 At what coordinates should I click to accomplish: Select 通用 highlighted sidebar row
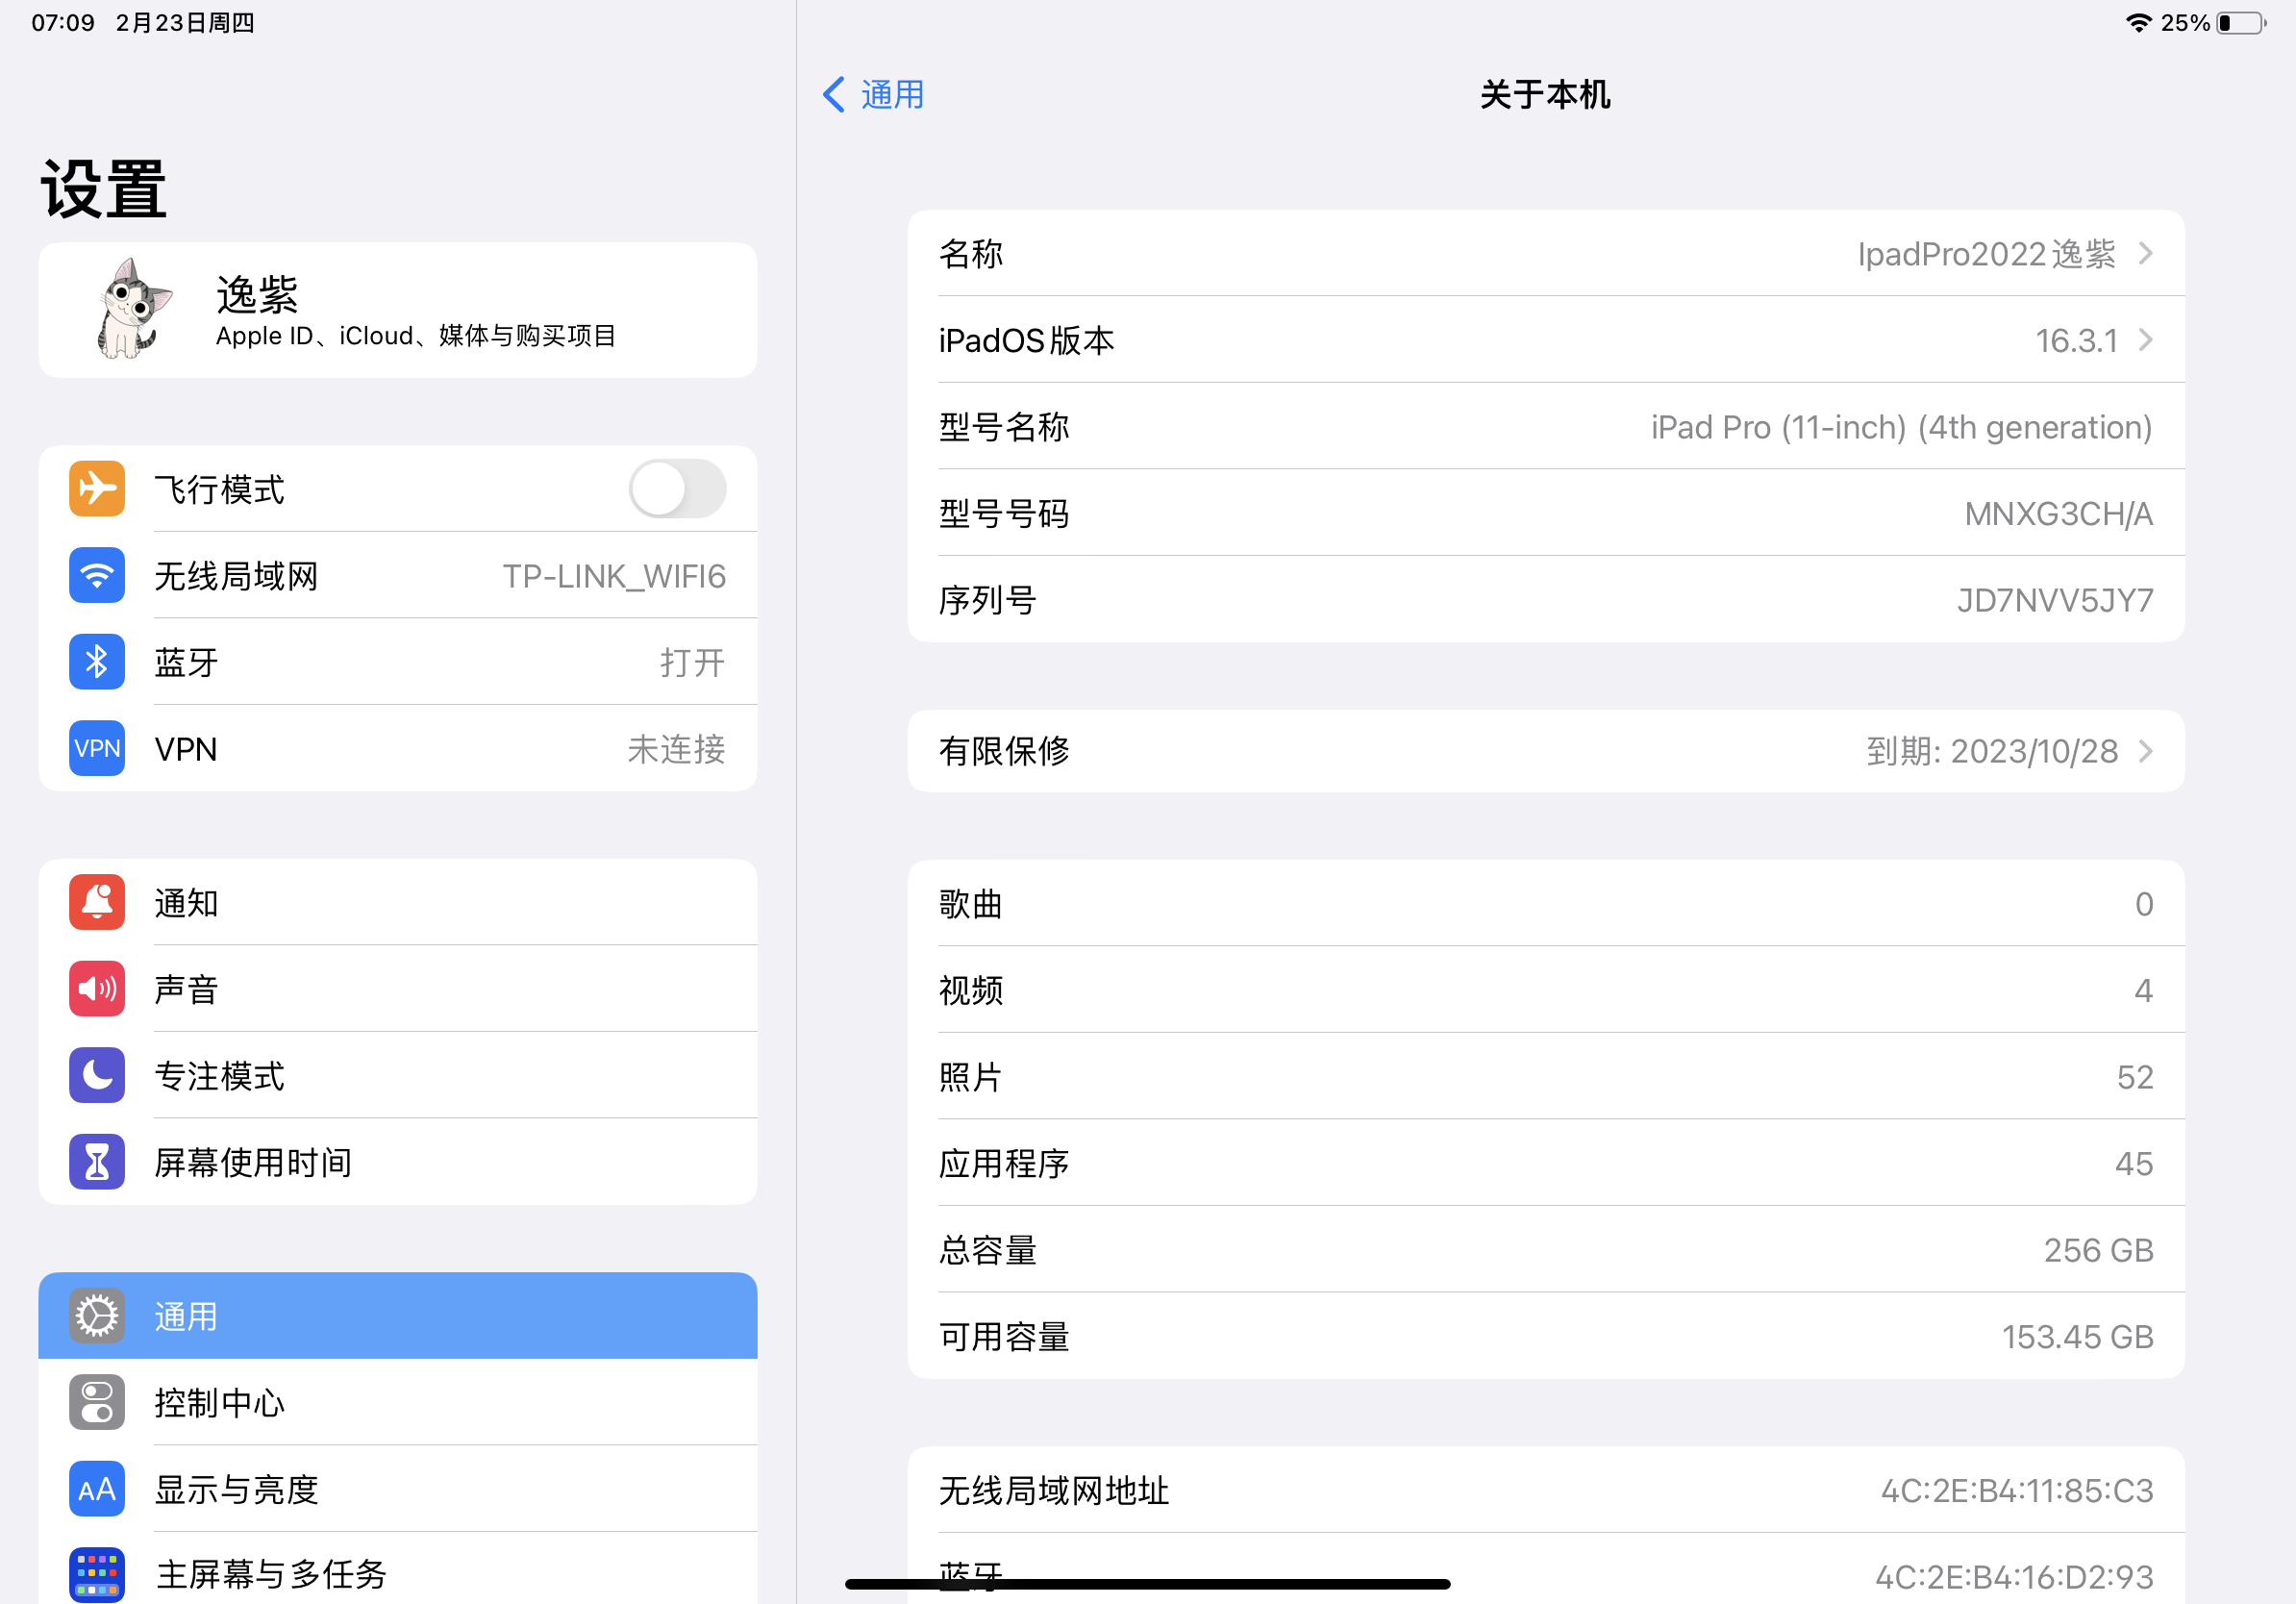[398, 1316]
